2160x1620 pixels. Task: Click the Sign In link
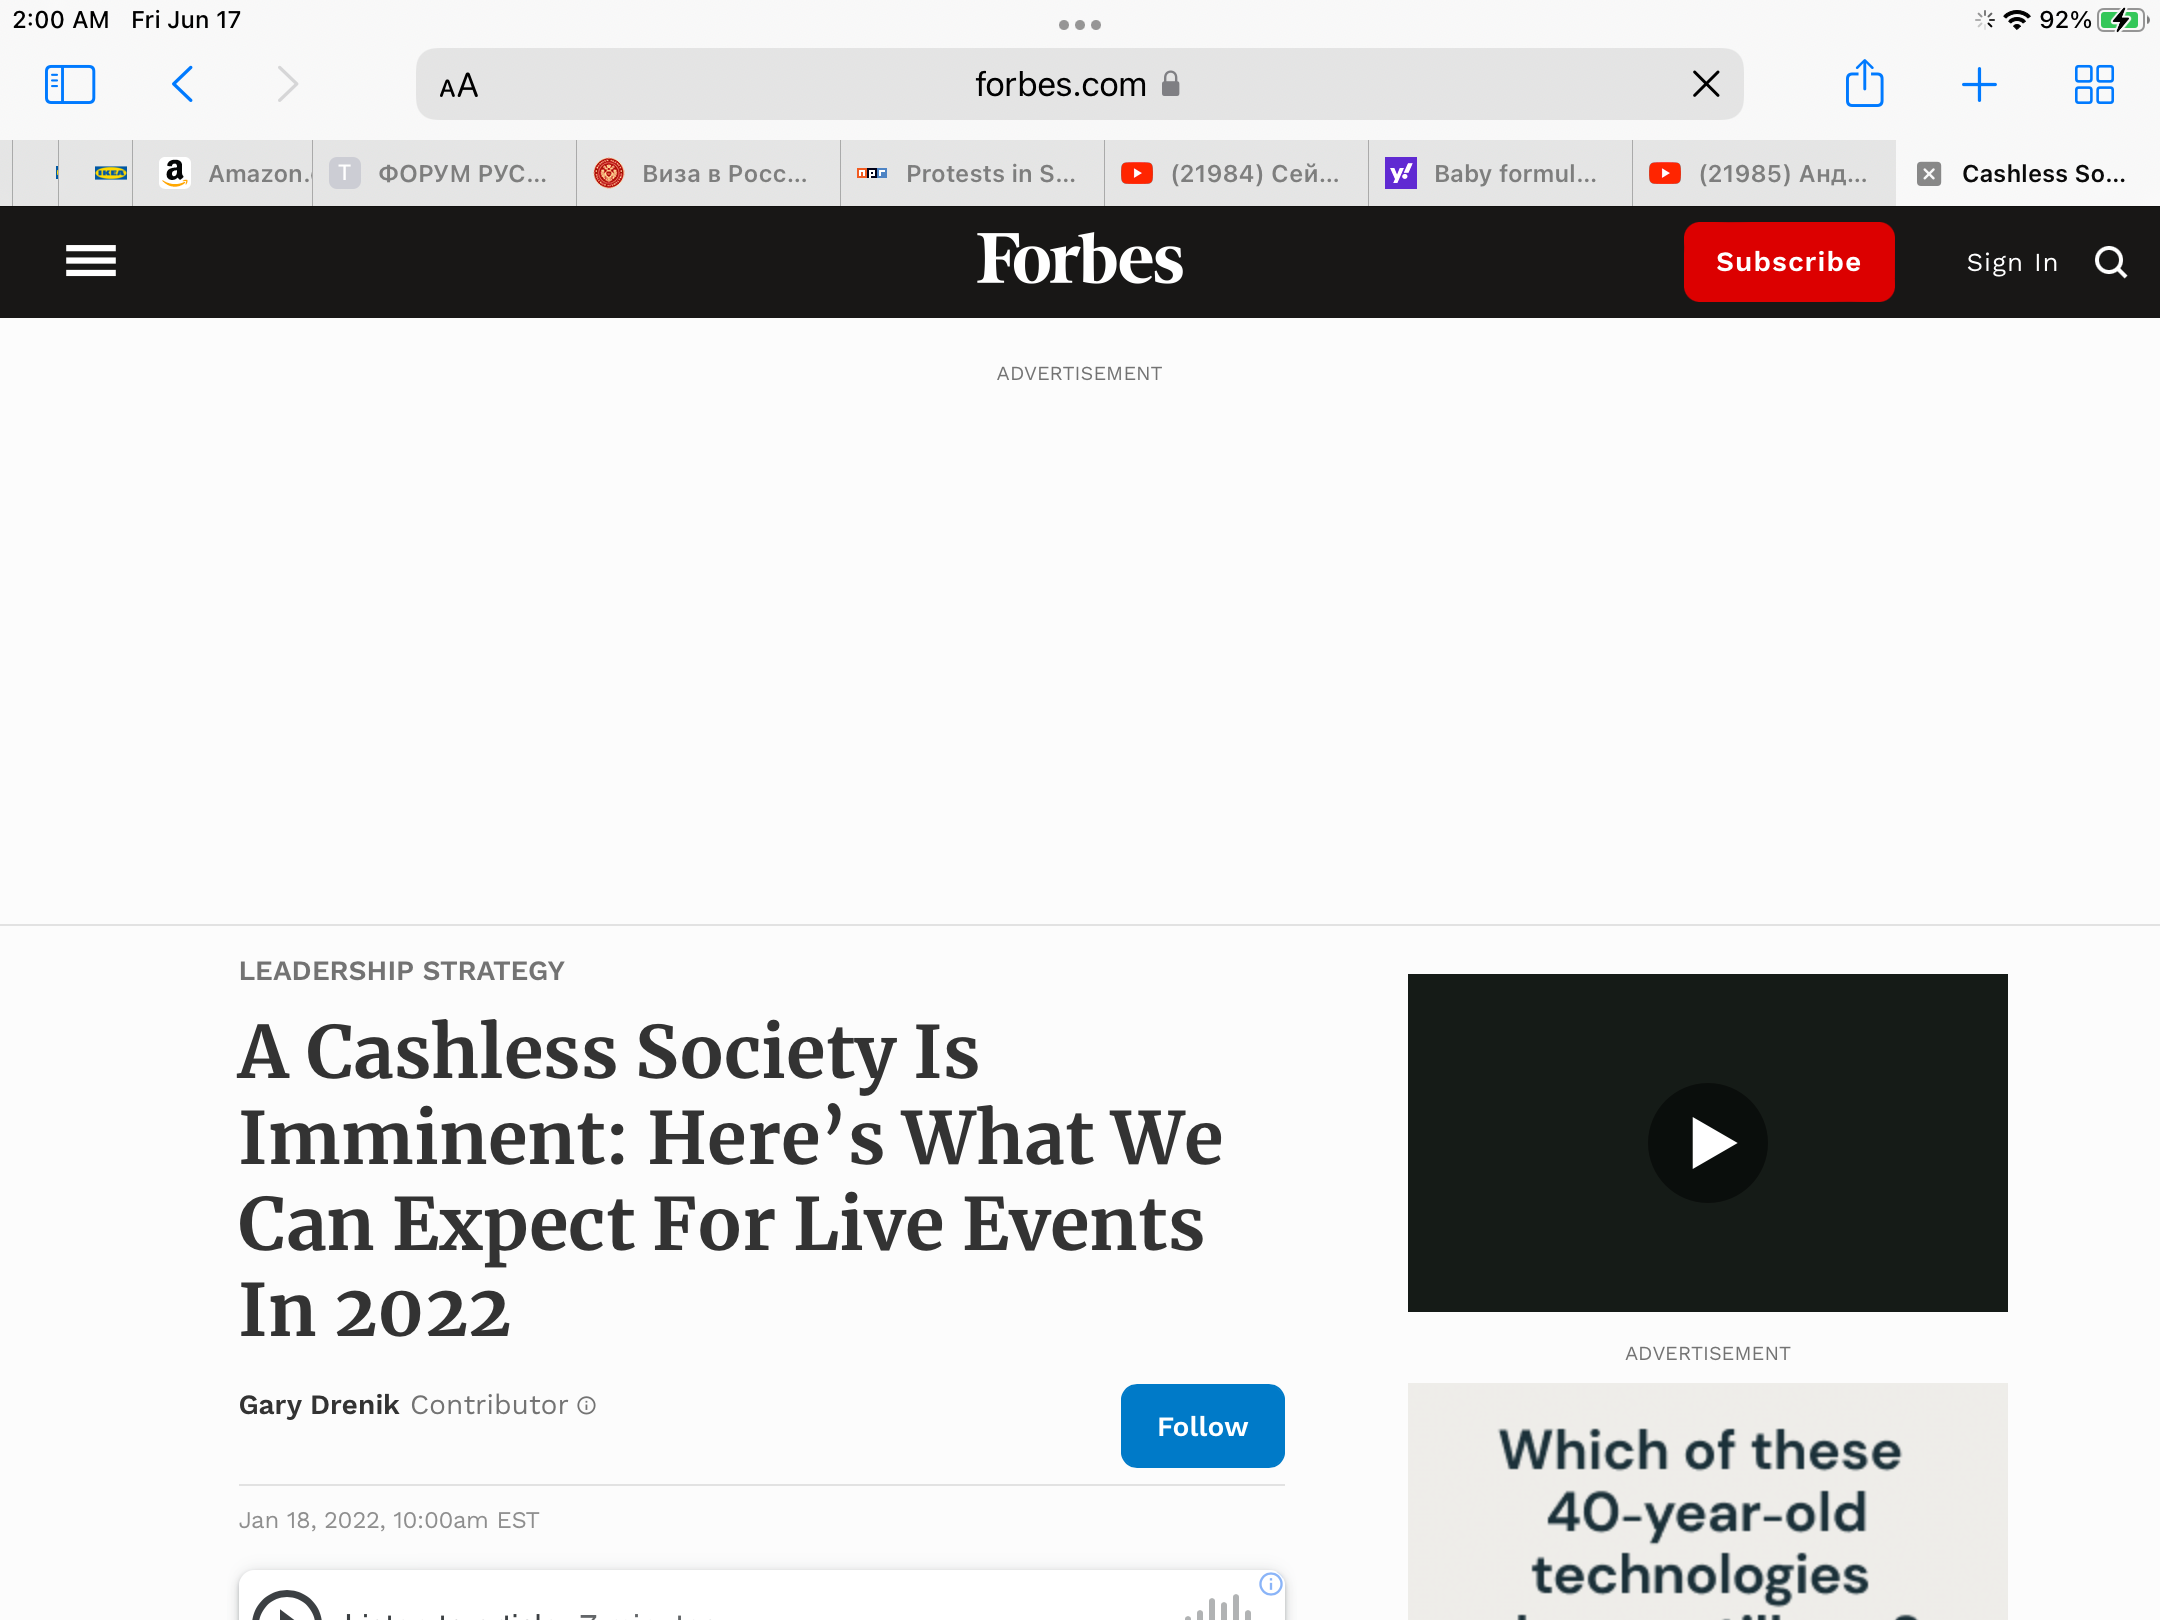[2012, 263]
